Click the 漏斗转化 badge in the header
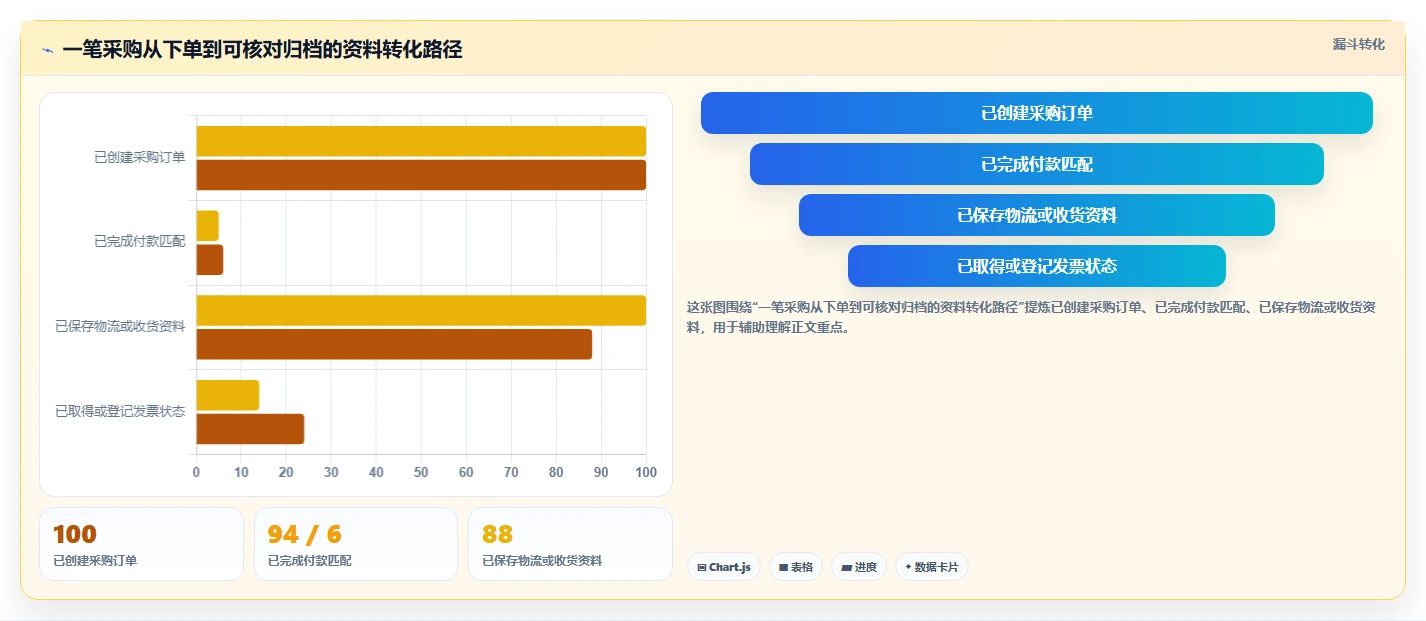The image size is (1426, 621). tap(1358, 44)
